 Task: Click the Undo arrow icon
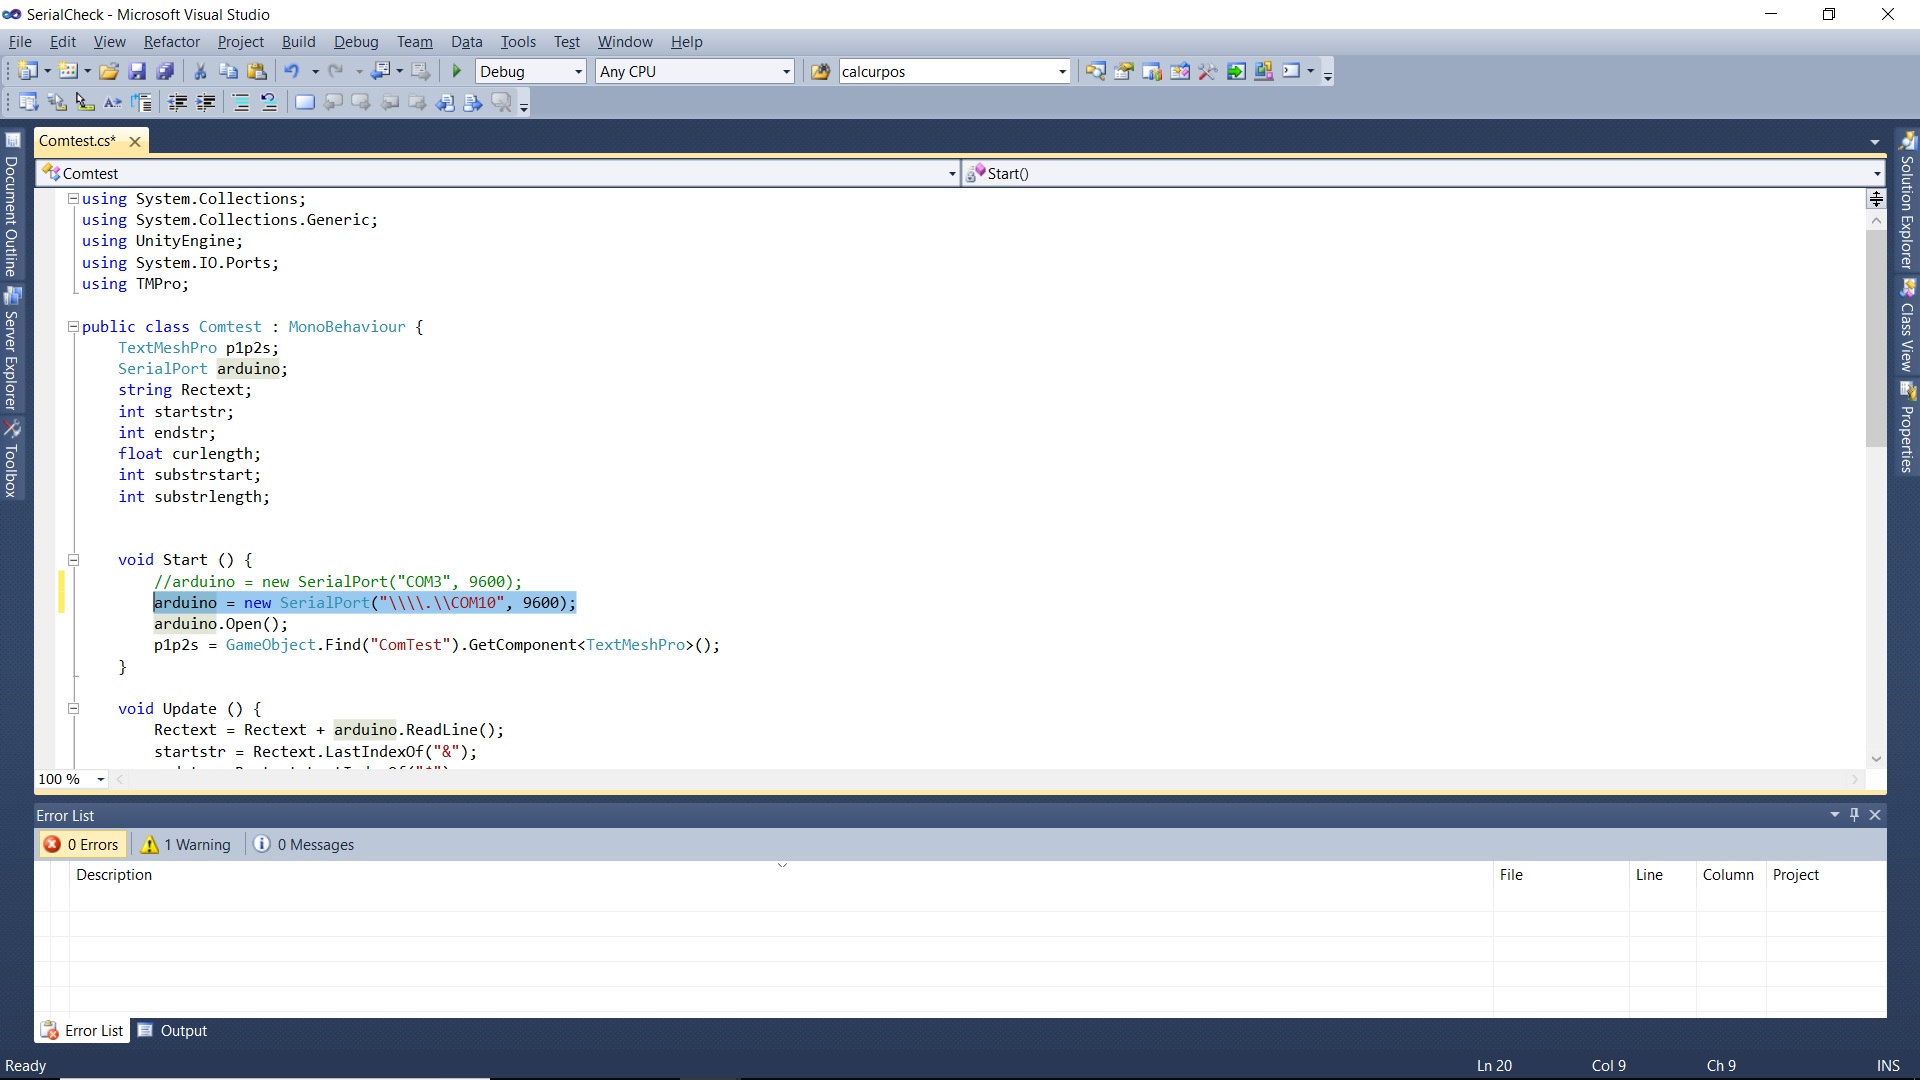(292, 71)
